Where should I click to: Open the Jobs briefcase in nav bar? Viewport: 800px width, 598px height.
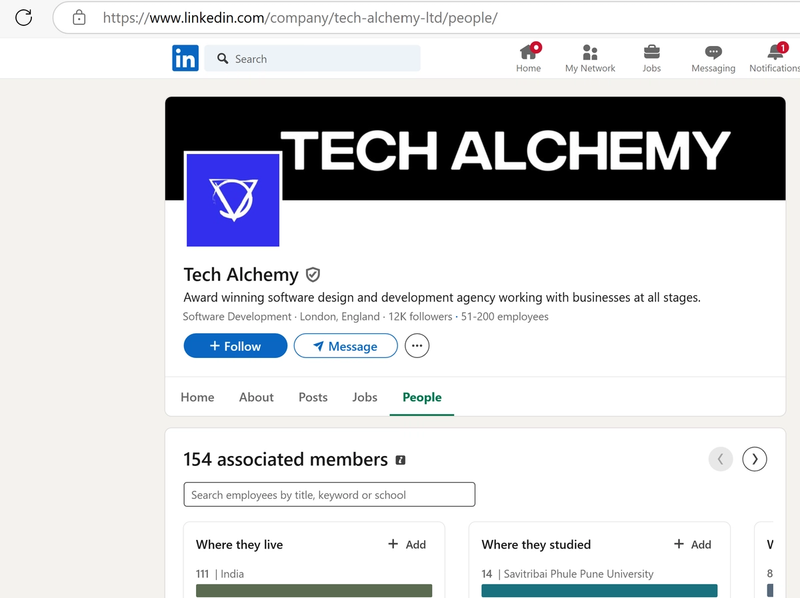click(652, 58)
